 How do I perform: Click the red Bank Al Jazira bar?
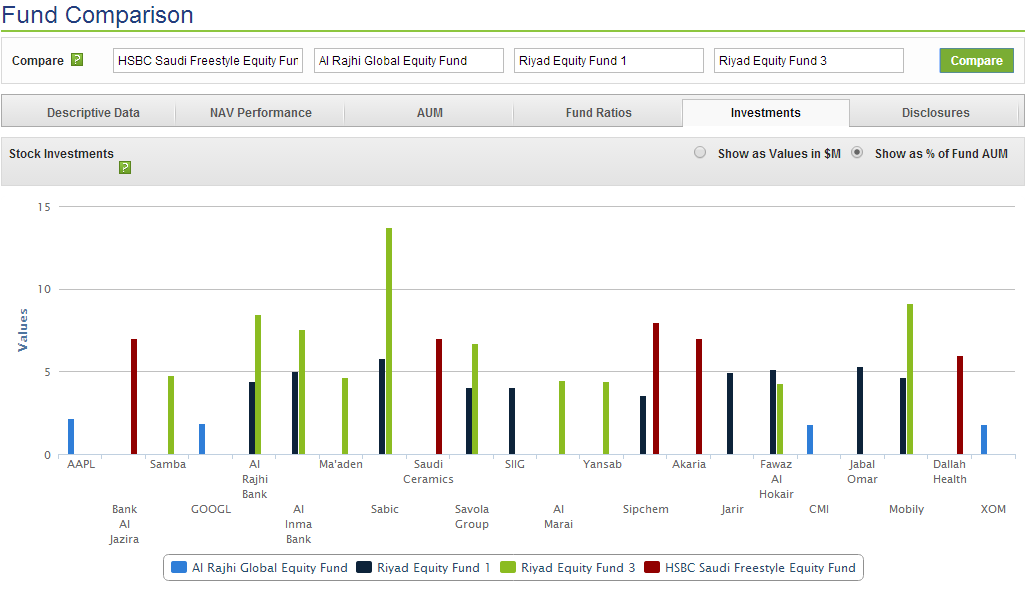tap(134, 397)
